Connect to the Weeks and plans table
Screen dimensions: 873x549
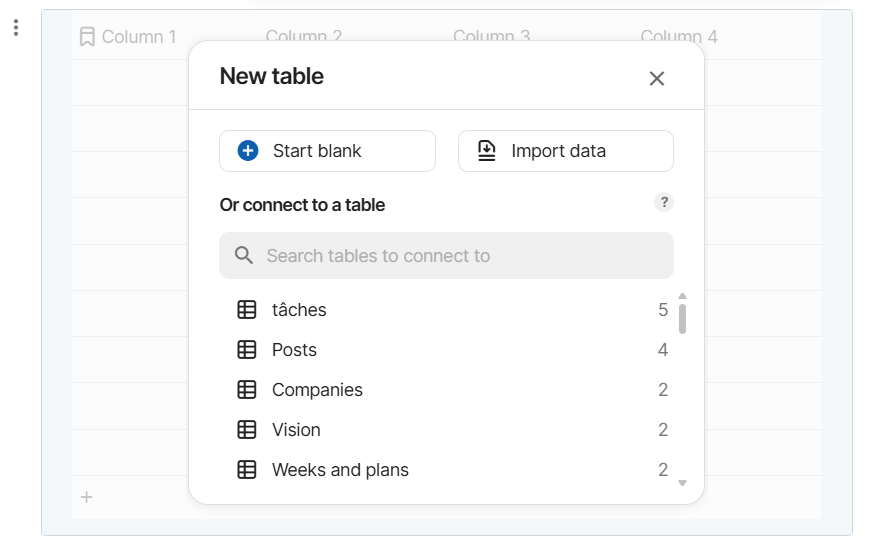tap(340, 470)
